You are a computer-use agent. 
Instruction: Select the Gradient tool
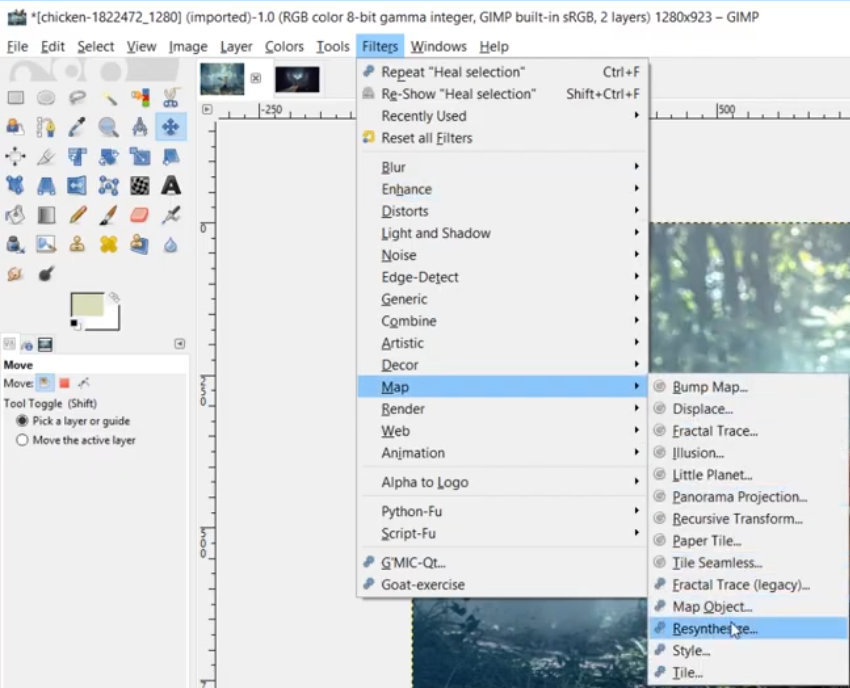(x=46, y=215)
